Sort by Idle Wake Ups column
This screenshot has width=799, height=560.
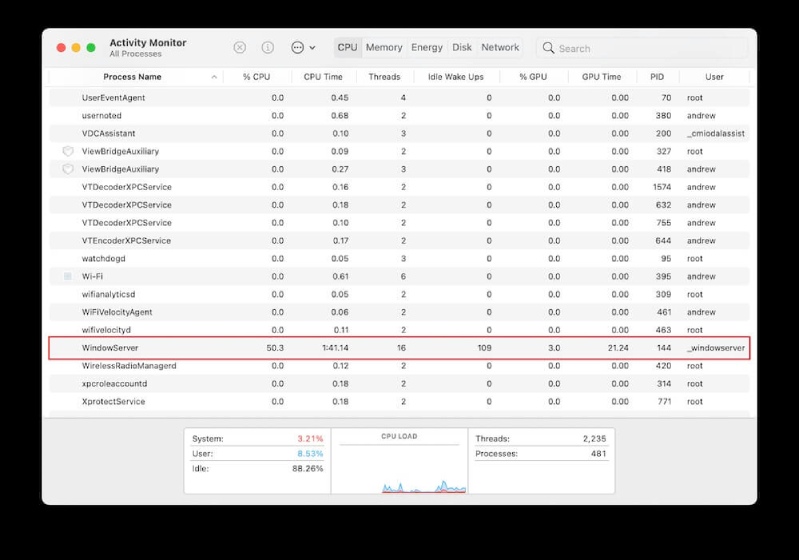456,77
